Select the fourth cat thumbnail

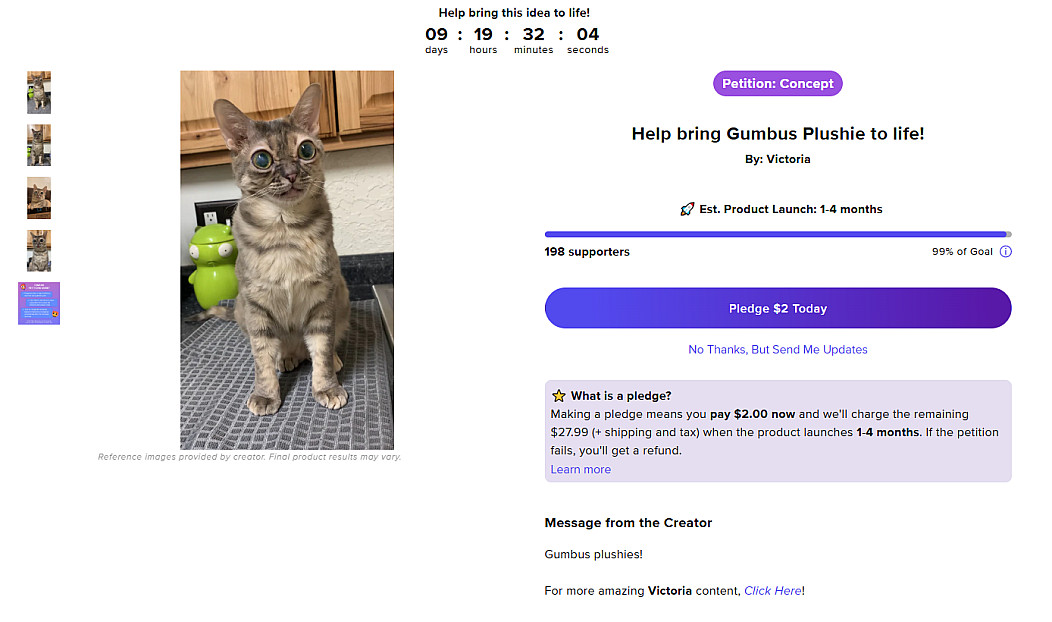39,251
